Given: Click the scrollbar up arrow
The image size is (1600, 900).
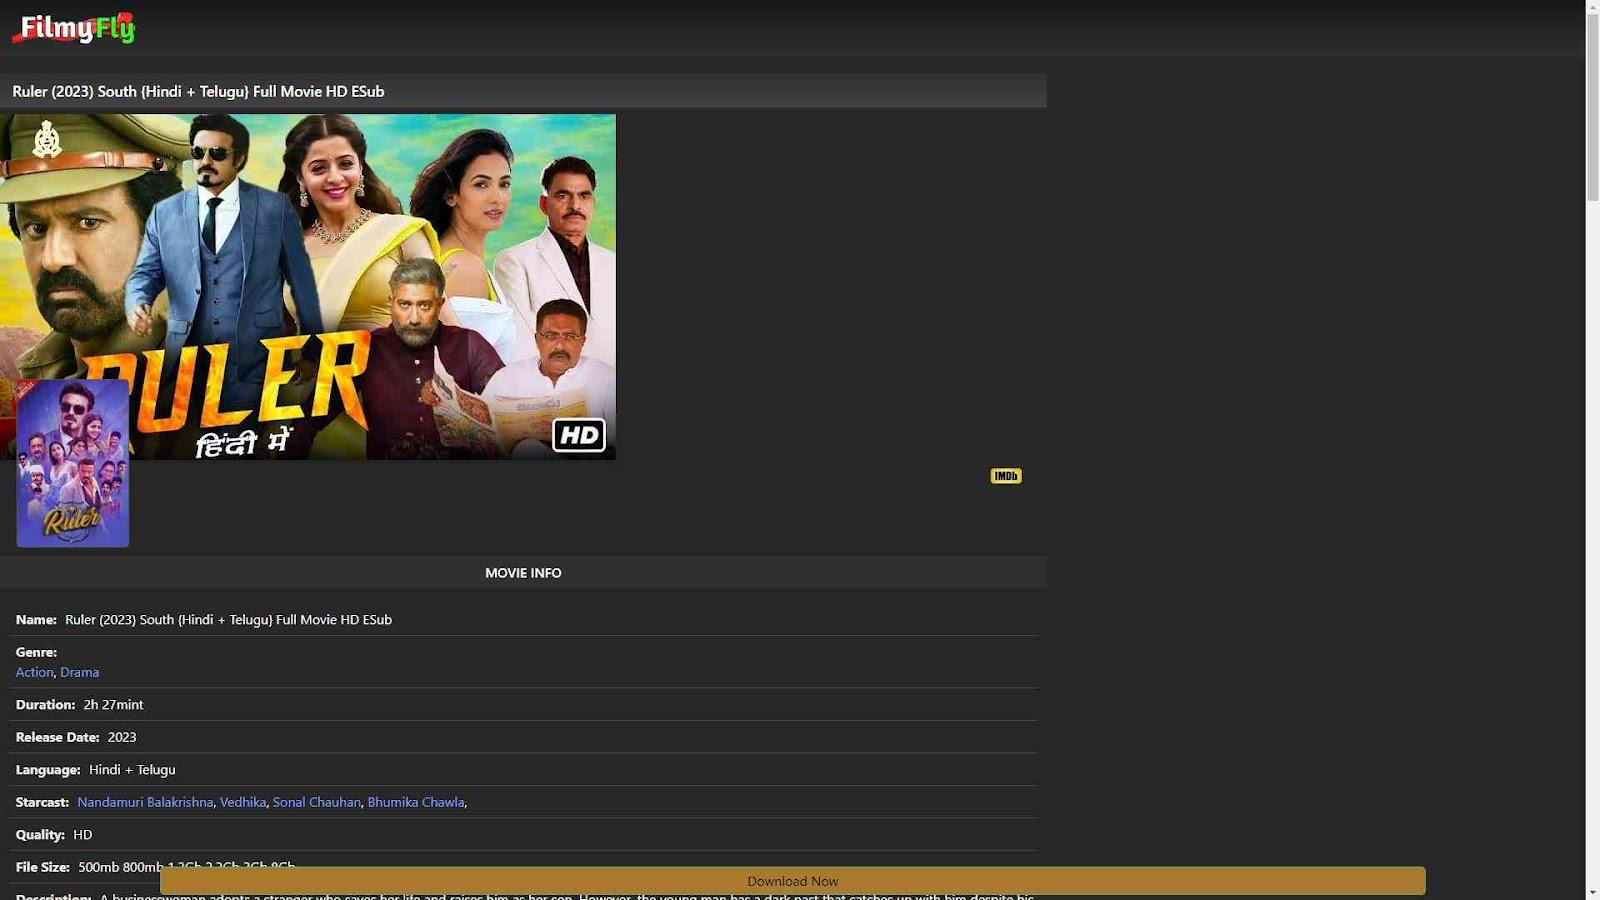Looking at the screenshot, I should (1592, 7).
